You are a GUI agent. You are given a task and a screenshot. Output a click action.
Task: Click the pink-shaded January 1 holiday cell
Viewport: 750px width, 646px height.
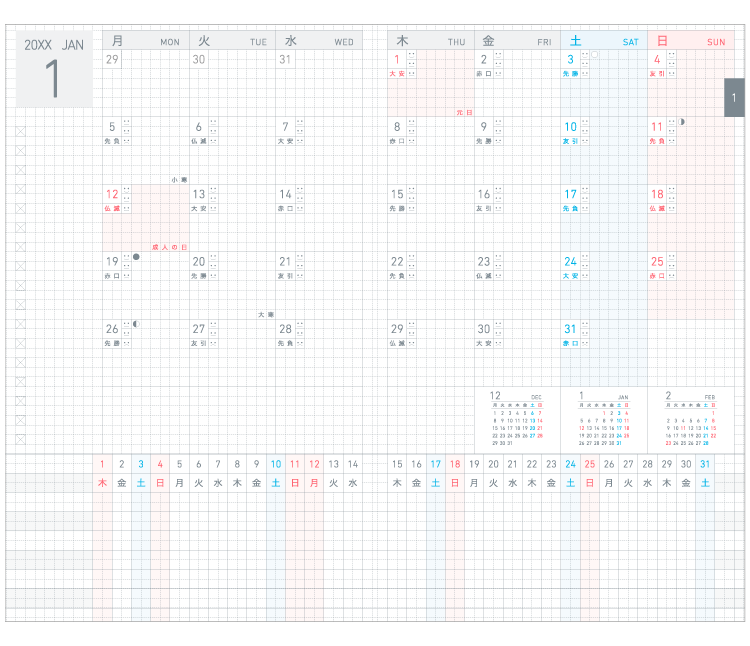tap(430, 84)
